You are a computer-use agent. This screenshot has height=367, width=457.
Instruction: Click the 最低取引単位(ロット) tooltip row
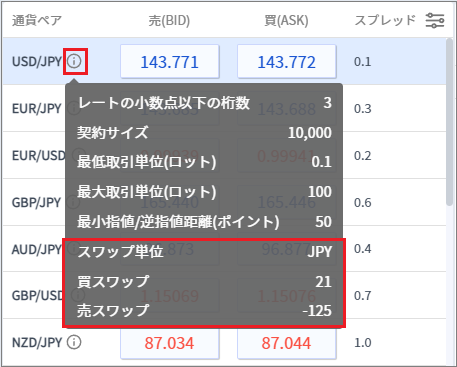point(204,162)
